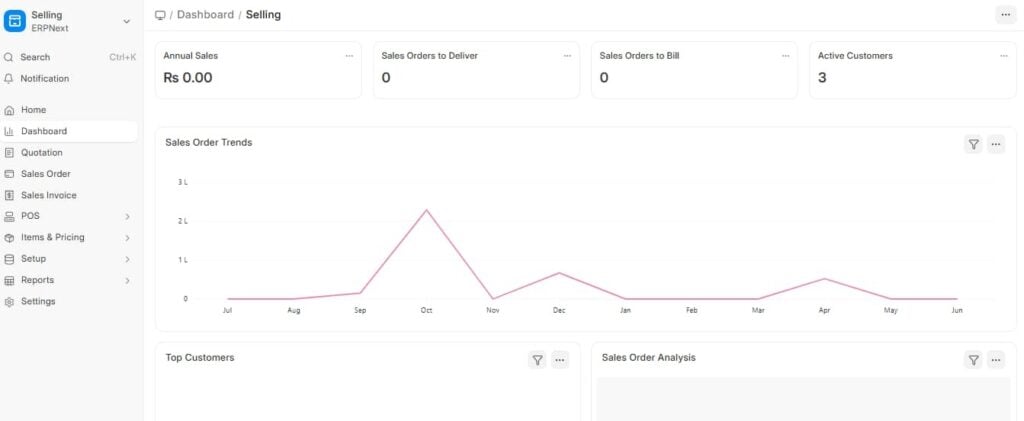Open options menu on Active Customers card
Screen dimensions: 1024x421
pyautogui.click(x=1003, y=56)
